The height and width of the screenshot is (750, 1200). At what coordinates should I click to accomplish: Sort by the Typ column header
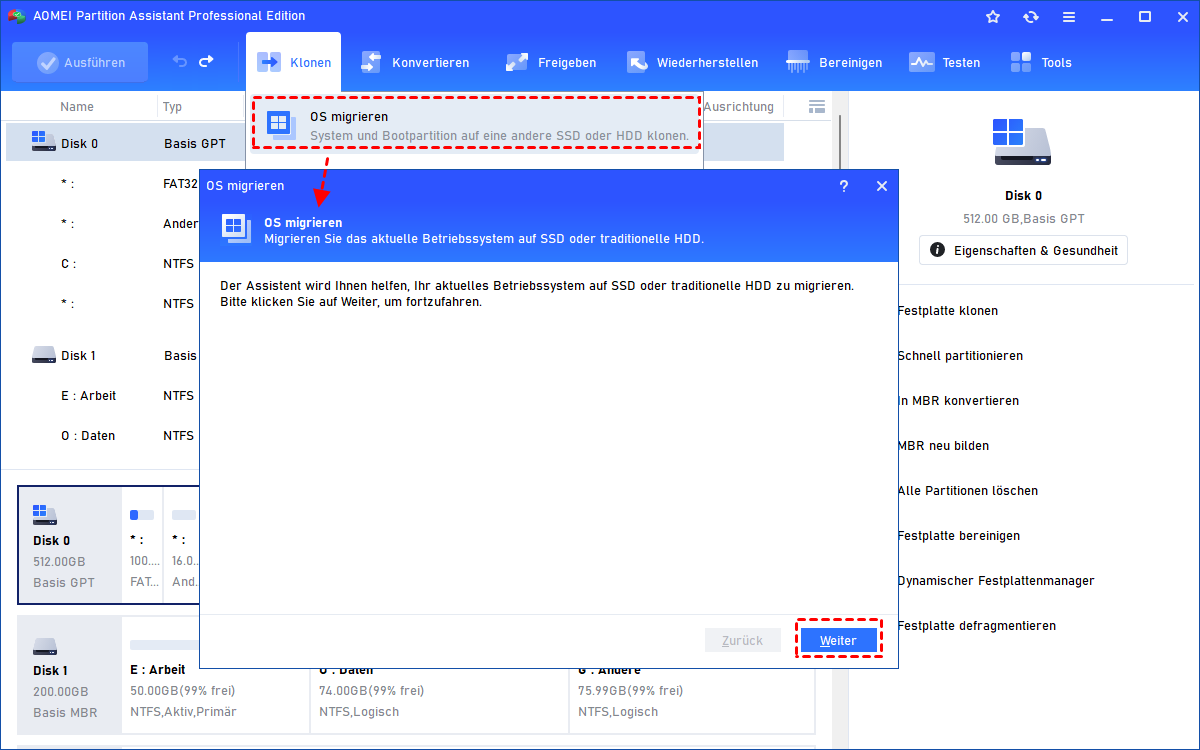(x=173, y=107)
